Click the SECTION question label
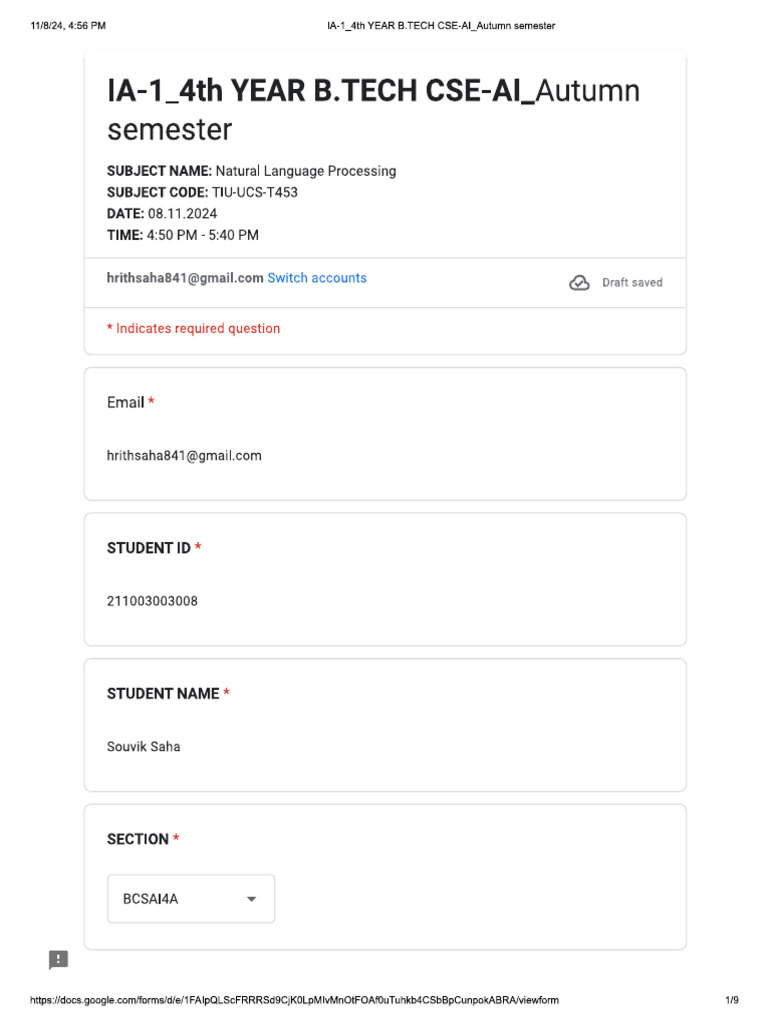The height and width of the screenshot is (1024, 768). click(138, 839)
